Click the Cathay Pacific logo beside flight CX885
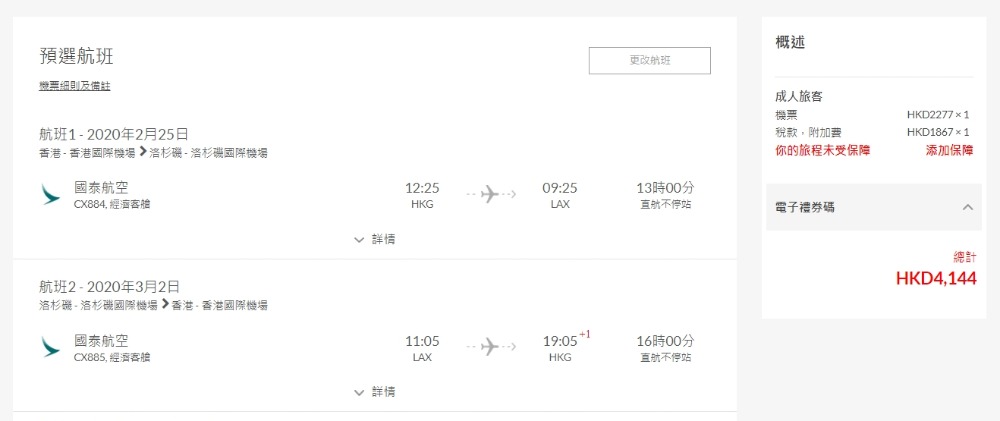 coord(50,347)
